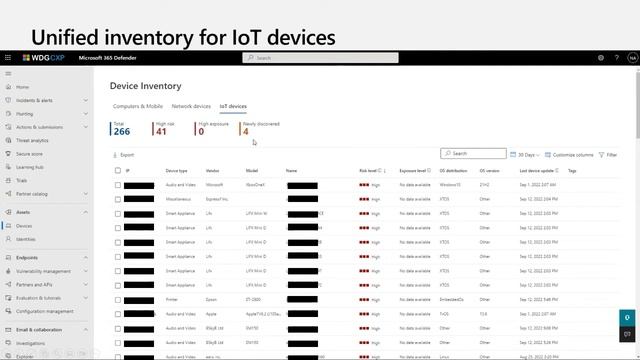Filter by Newly discovered count 4
This screenshot has width=640, height=360.
[260, 129]
